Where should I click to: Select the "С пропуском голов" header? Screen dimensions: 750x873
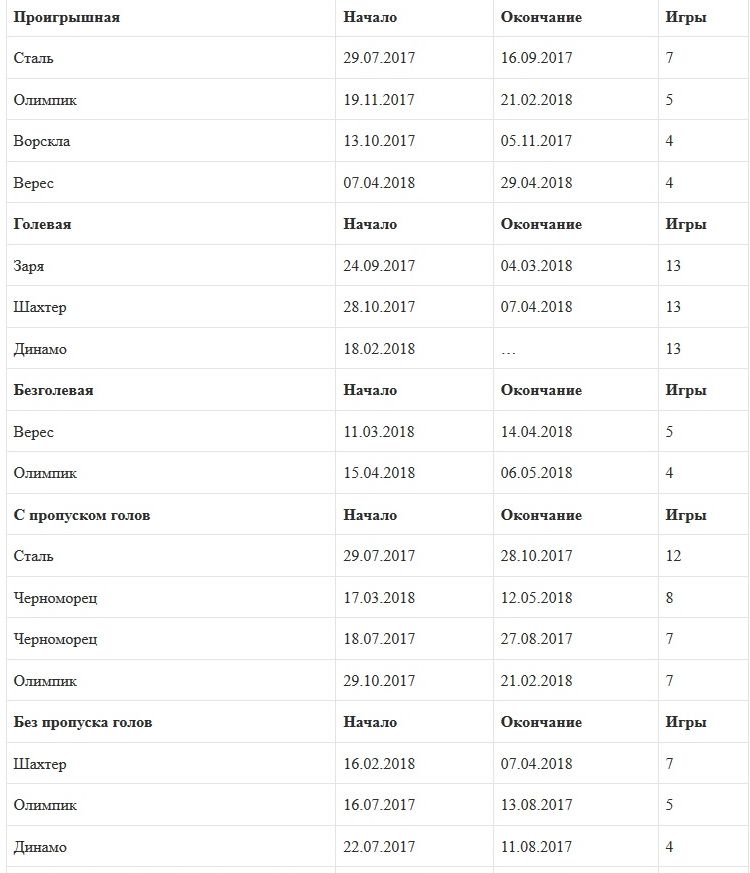[x=82, y=515]
